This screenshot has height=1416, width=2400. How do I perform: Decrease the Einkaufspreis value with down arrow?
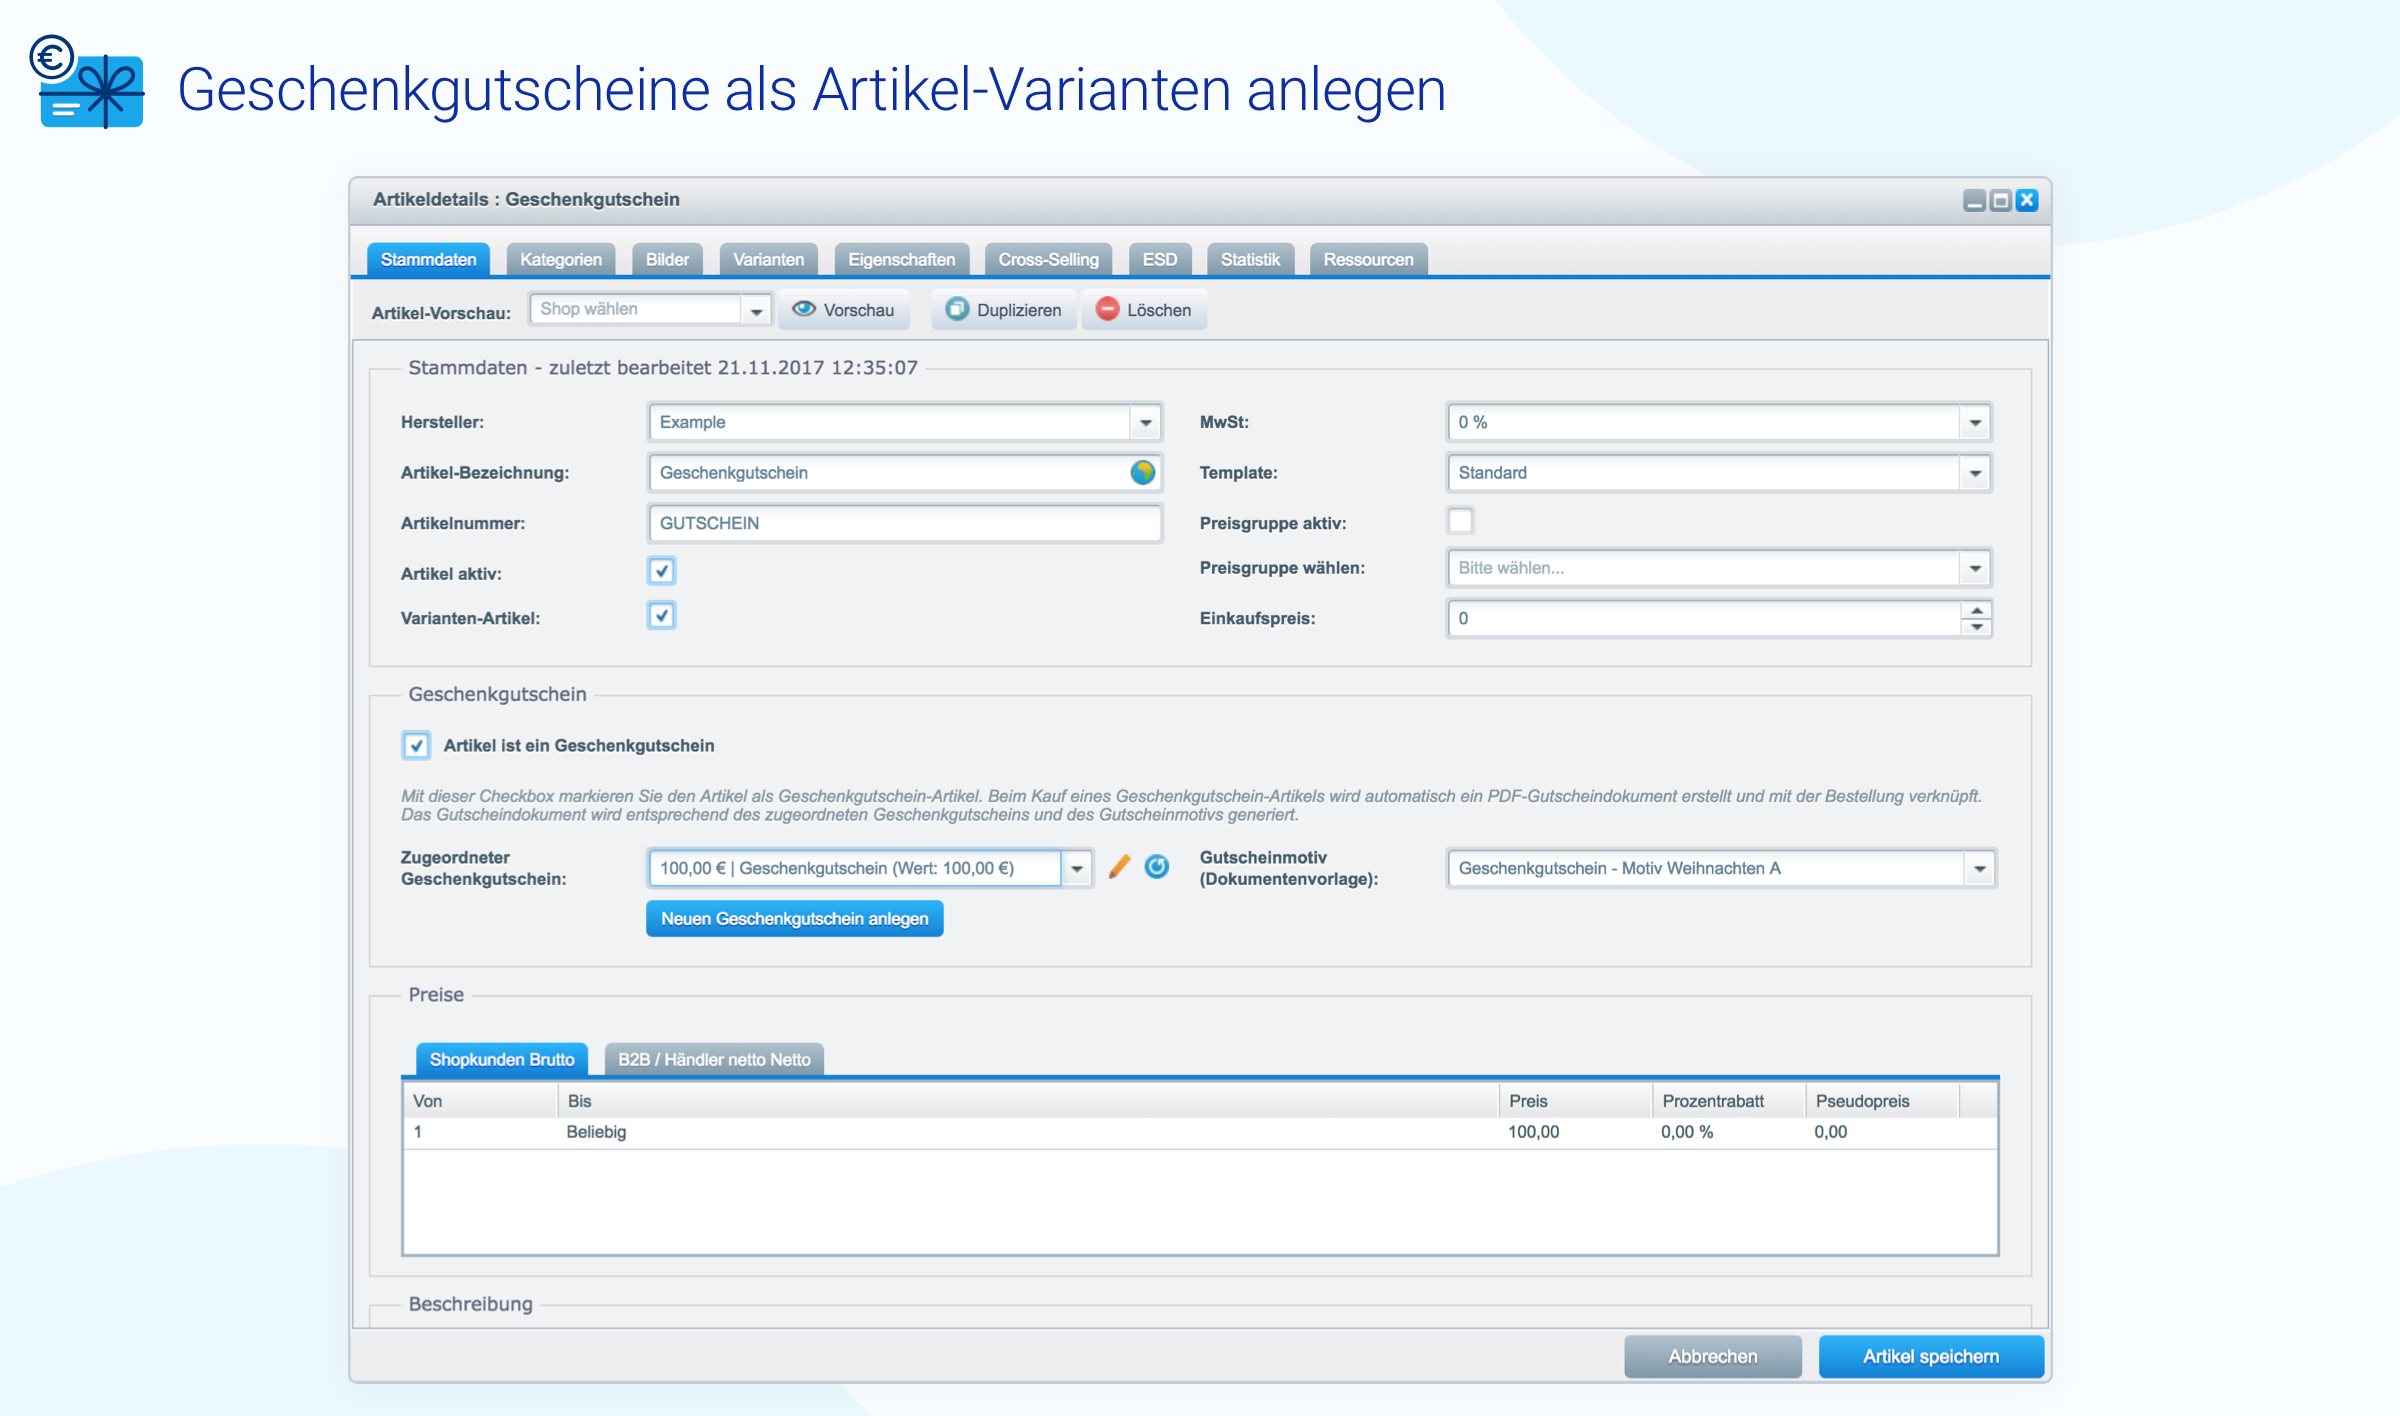tap(1976, 627)
